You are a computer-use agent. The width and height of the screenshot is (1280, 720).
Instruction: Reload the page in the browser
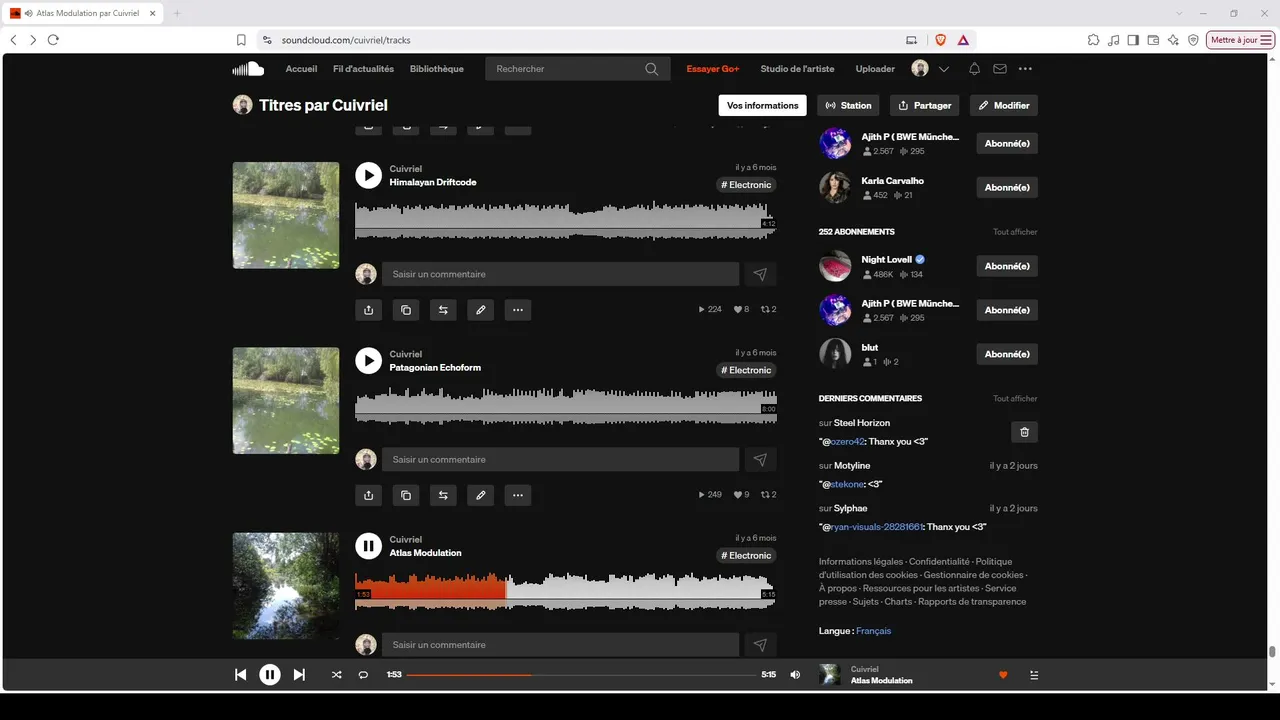tap(53, 40)
